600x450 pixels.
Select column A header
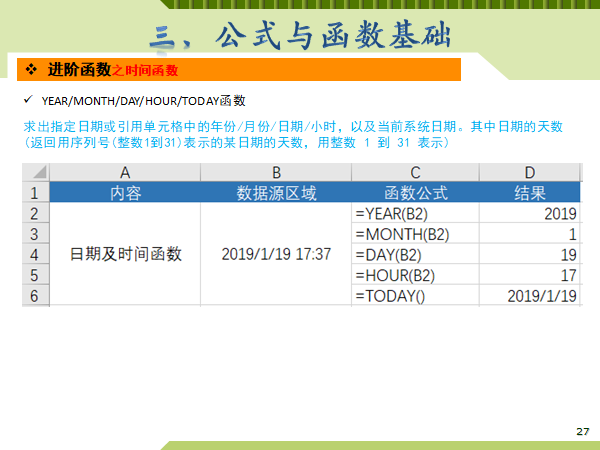point(125,173)
